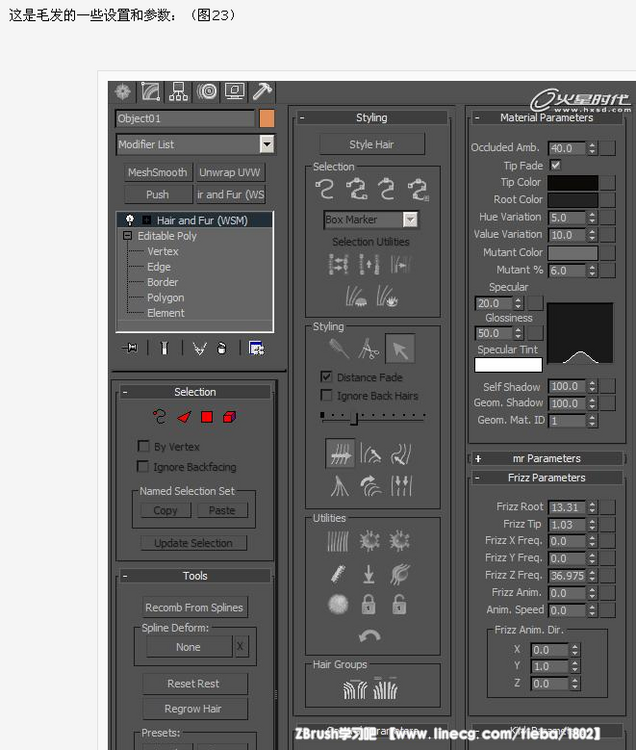Select the Vertex sub-object level
Screen dimensions: 636x750
point(163,252)
